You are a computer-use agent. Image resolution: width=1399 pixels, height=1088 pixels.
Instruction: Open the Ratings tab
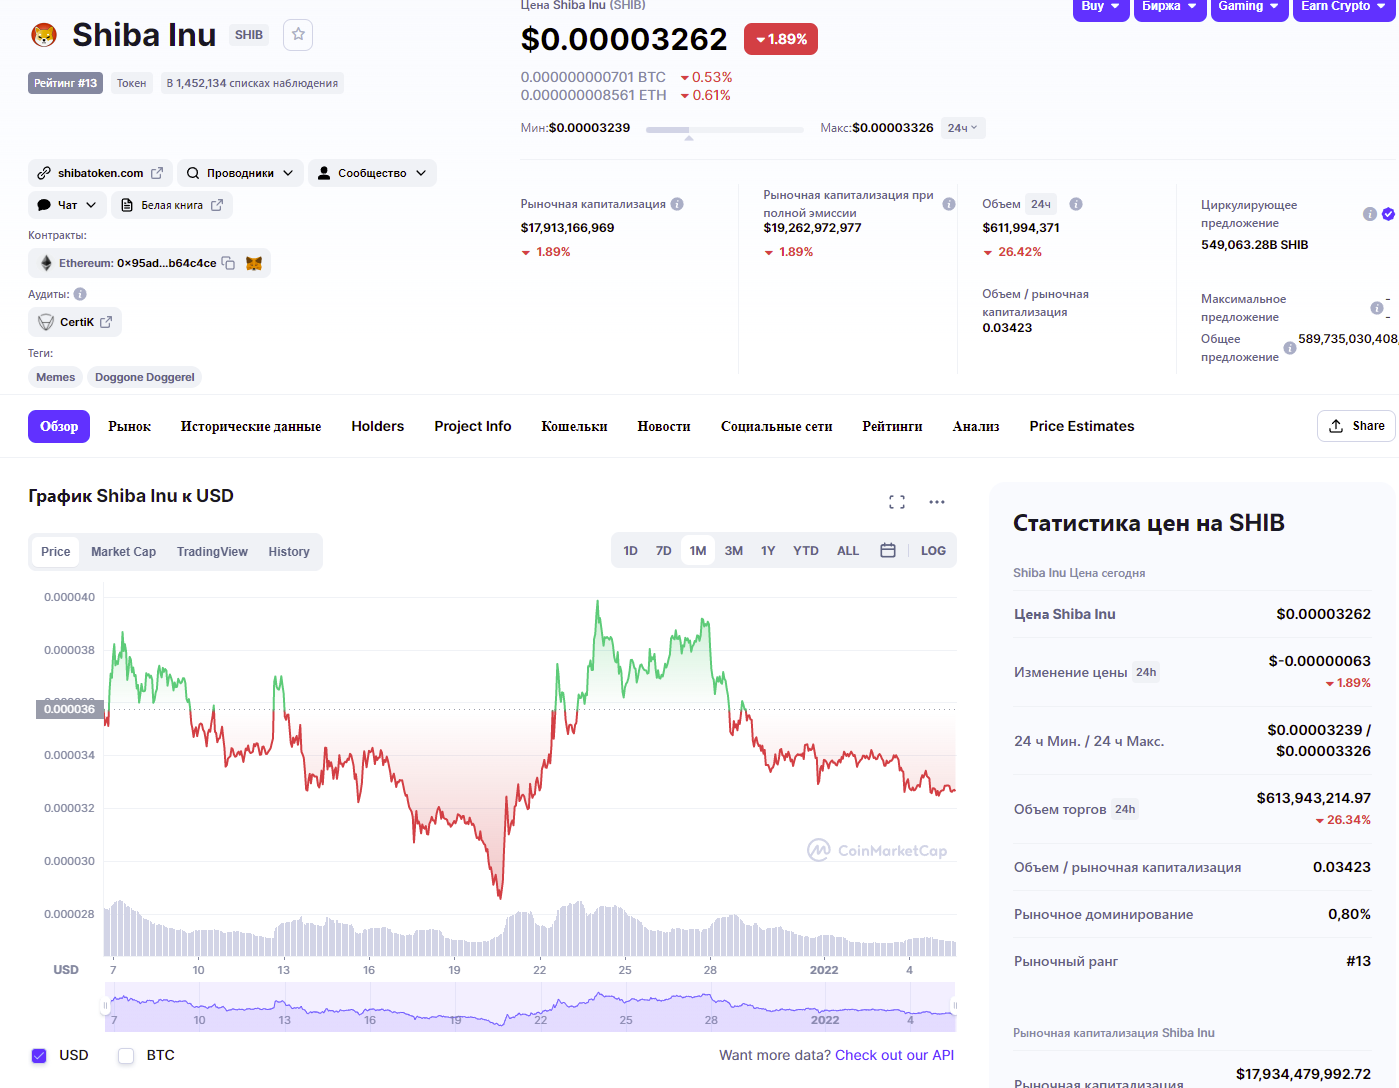893,427
